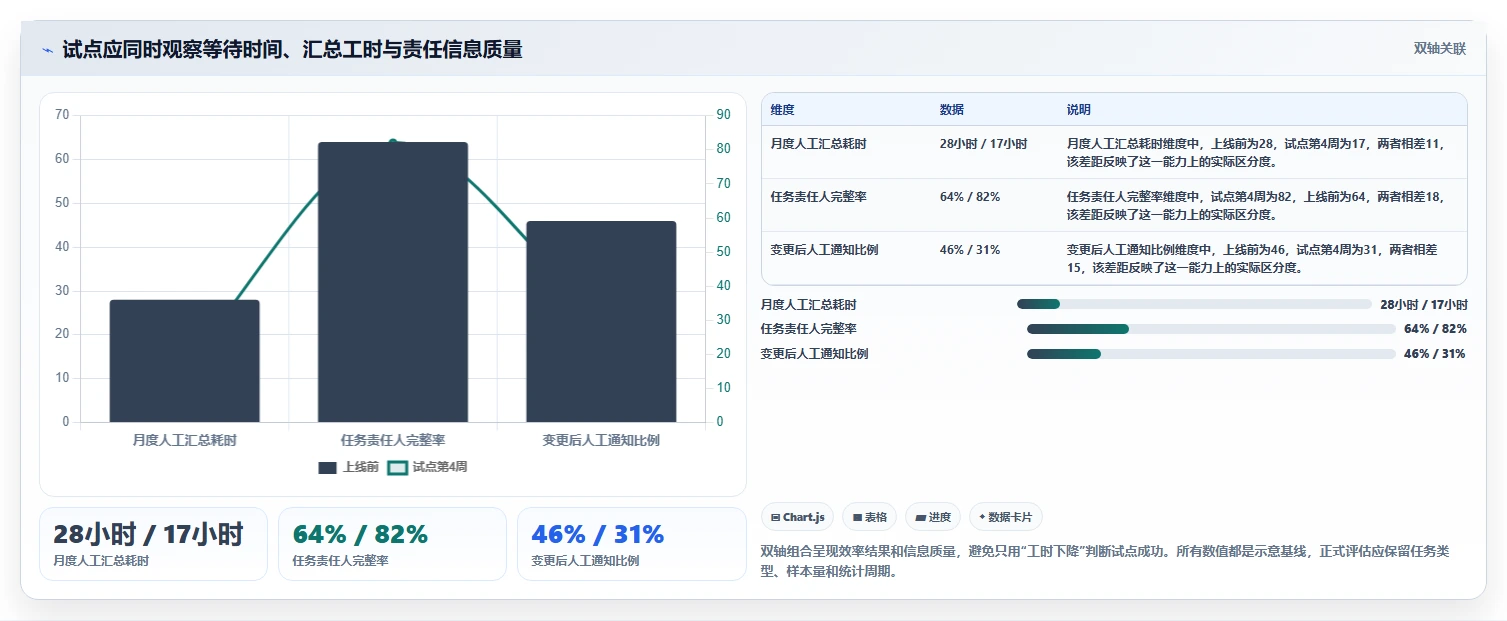This screenshot has width=1507, height=621.
Task: Open the green 64% / 82% stat card
Action: point(392,544)
